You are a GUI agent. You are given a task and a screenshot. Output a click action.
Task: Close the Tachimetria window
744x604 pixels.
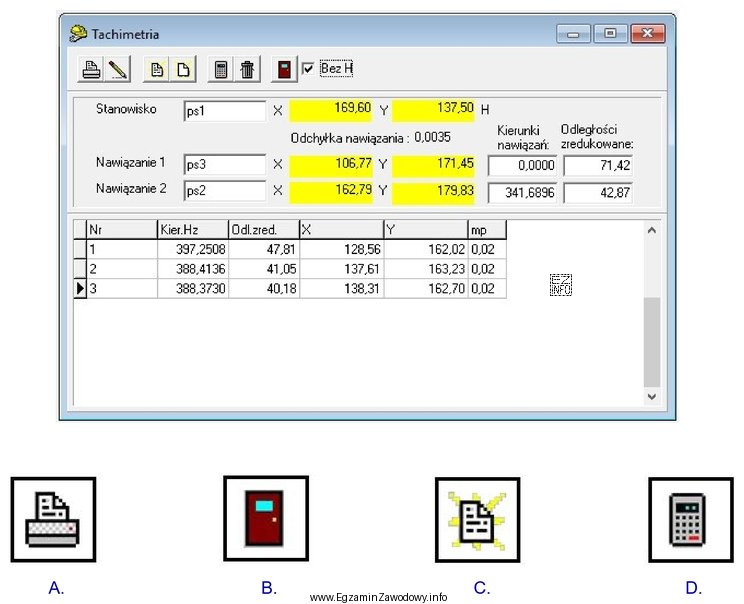click(648, 34)
